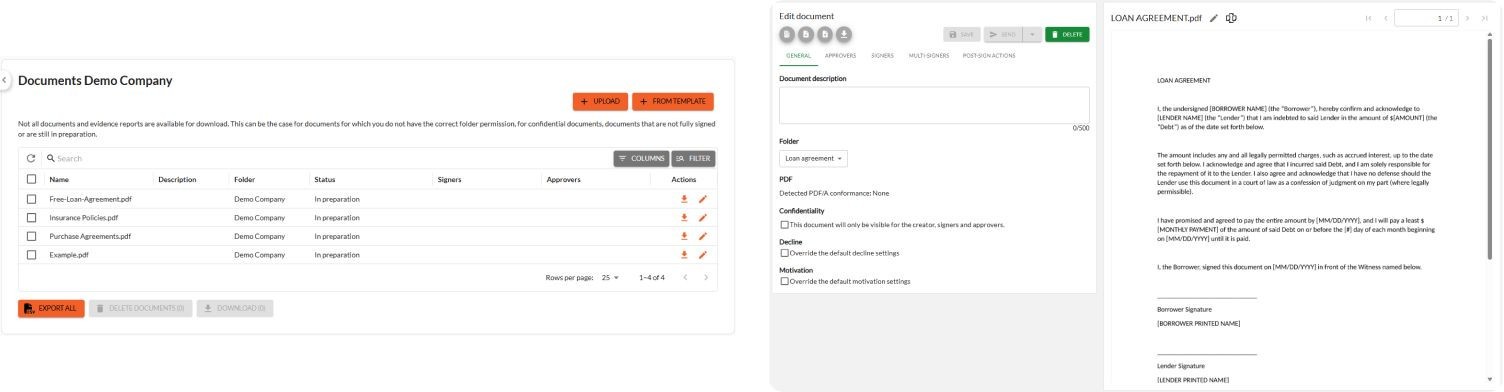The width and height of the screenshot is (1504, 392).
Task: Switch to the Signers tab
Action: (882, 55)
